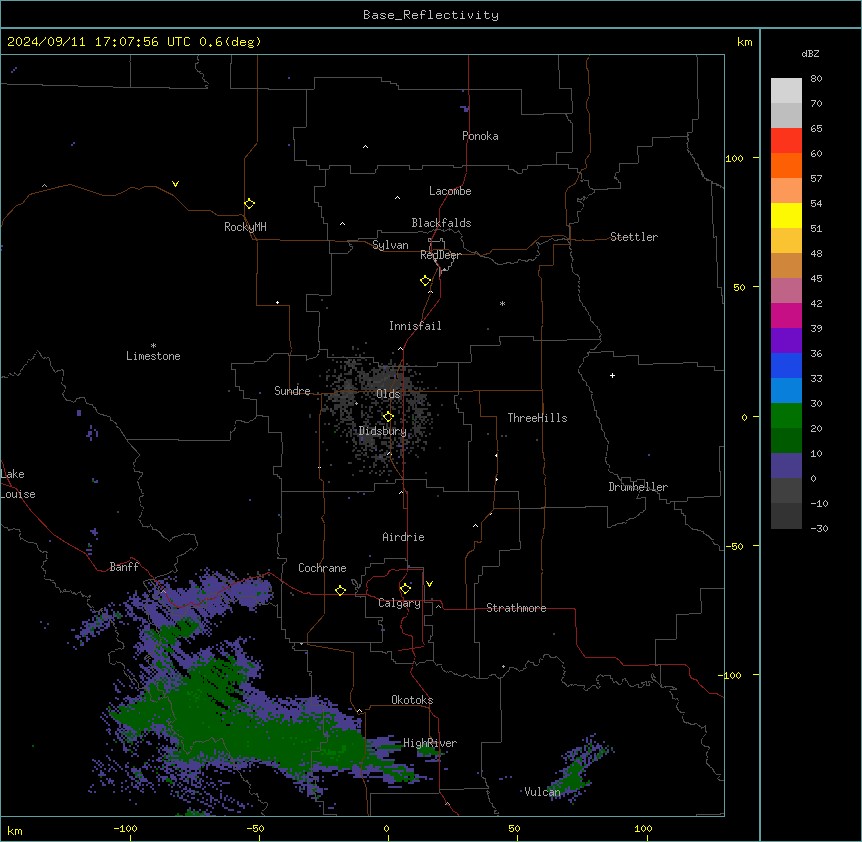Click the -50 tick label on right axis
The height and width of the screenshot is (842, 862).
pos(734,546)
